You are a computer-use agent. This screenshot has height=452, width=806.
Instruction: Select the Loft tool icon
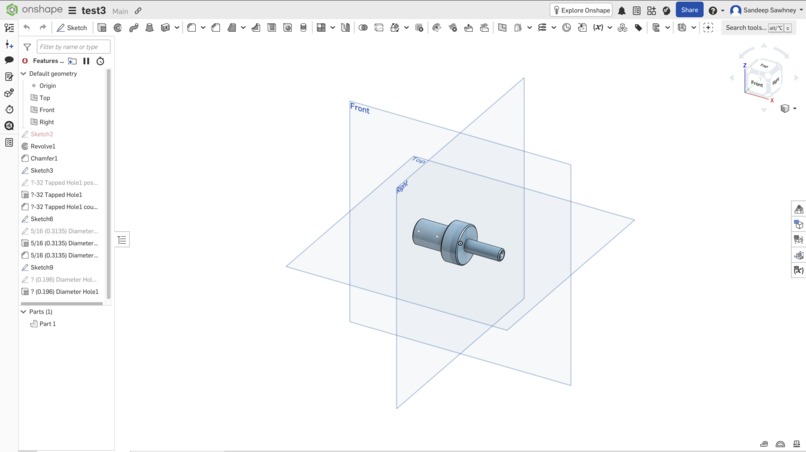(150, 28)
